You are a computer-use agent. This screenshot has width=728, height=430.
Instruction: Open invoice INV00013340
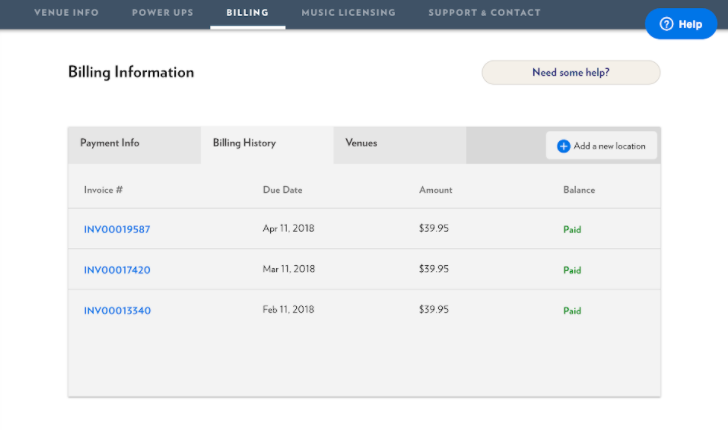coord(117,311)
